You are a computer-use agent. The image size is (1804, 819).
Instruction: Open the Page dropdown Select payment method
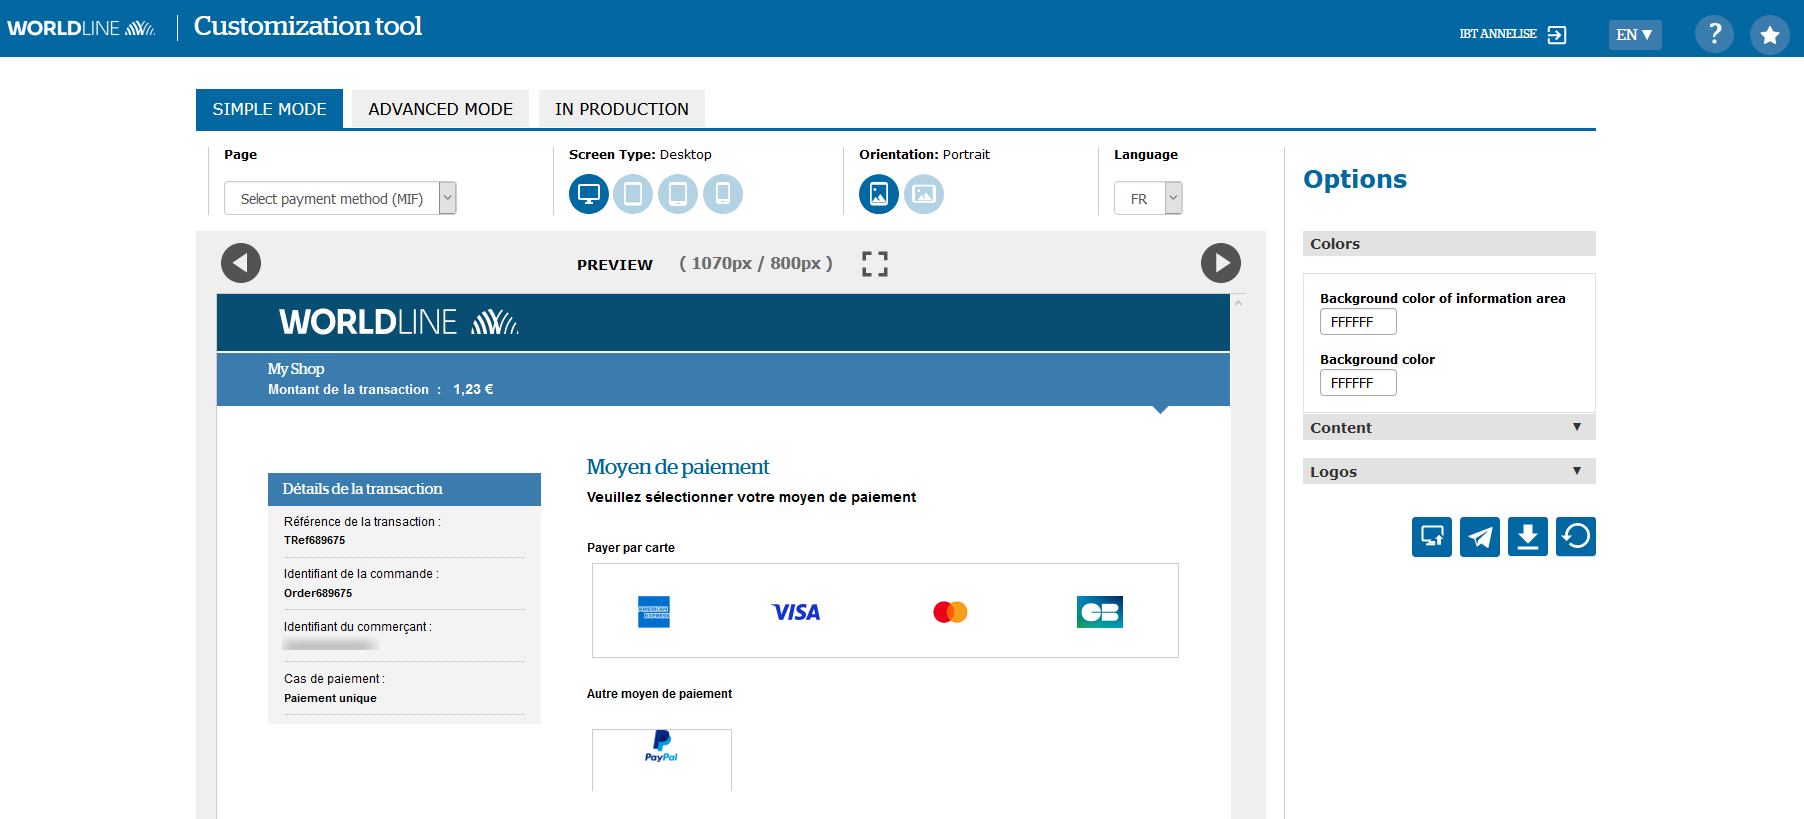tap(340, 198)
